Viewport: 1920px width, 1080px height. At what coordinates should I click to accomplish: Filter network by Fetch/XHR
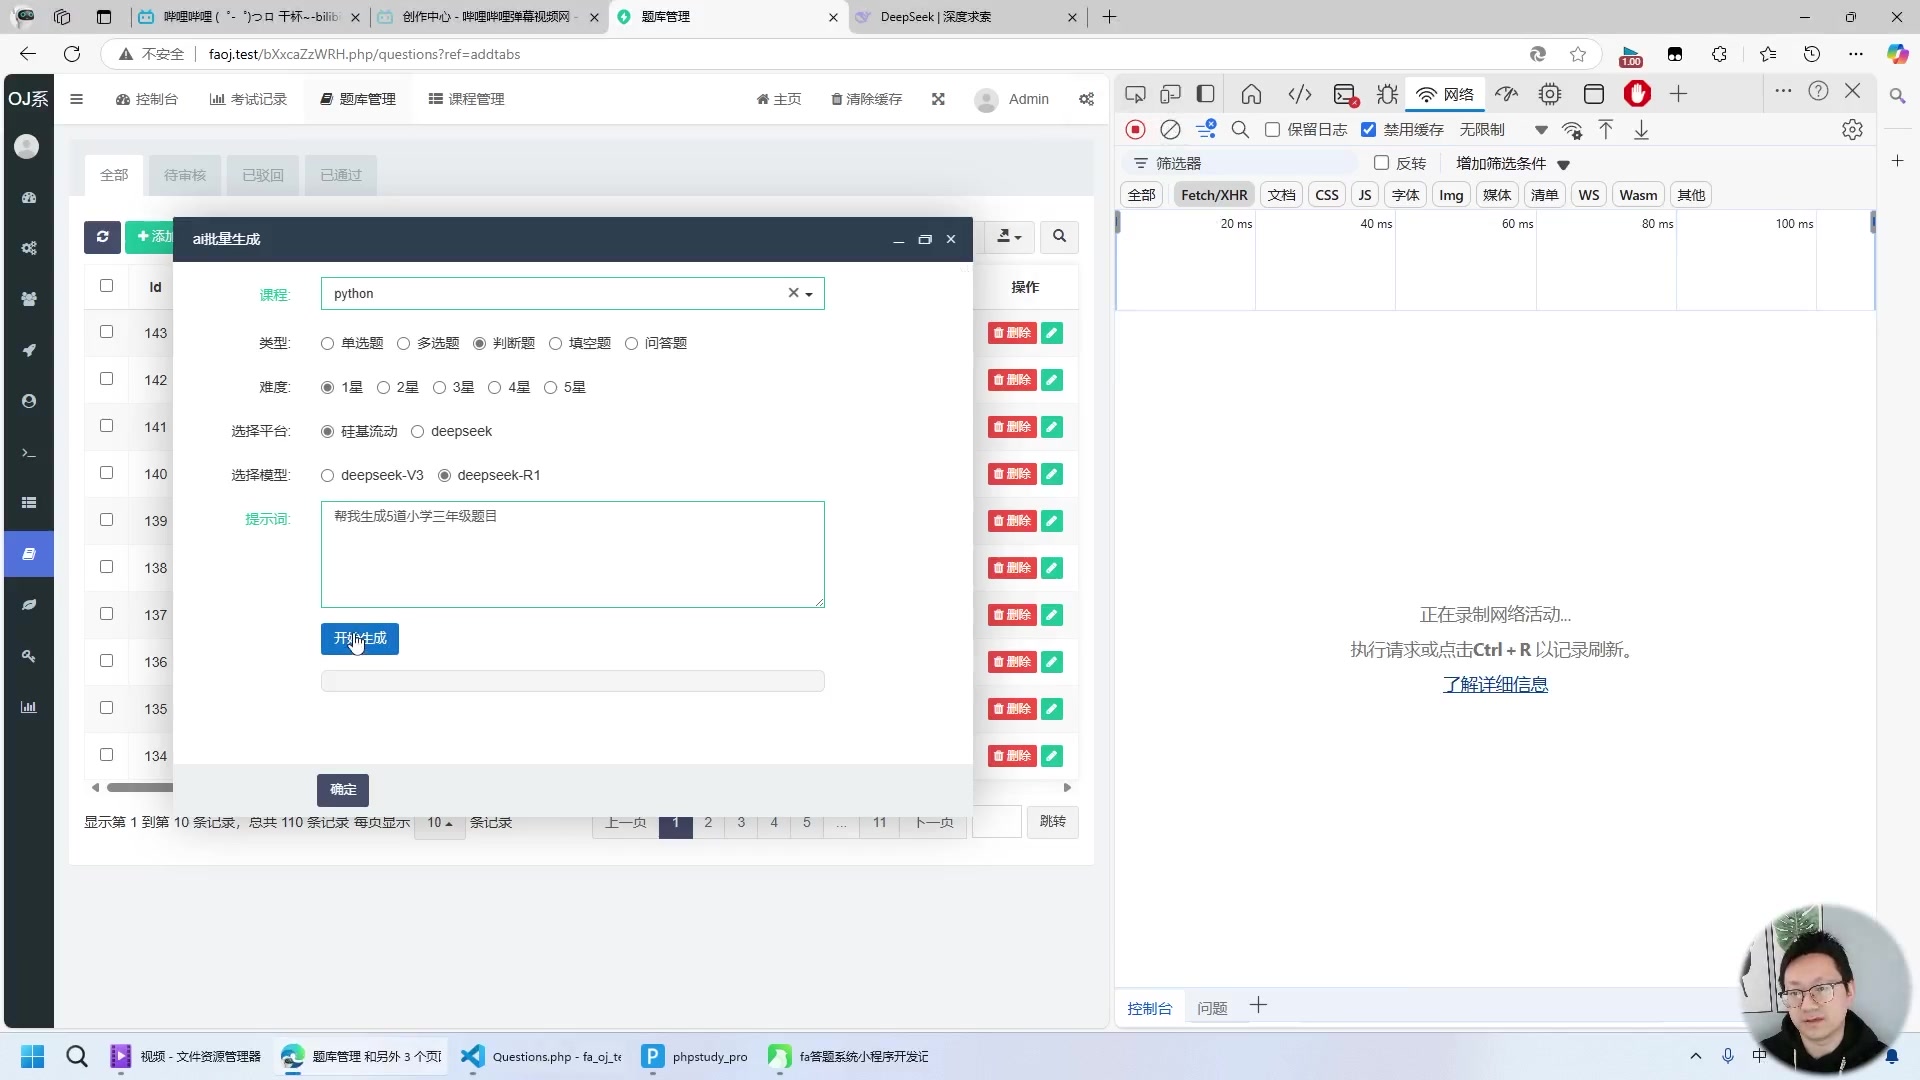1214,195
